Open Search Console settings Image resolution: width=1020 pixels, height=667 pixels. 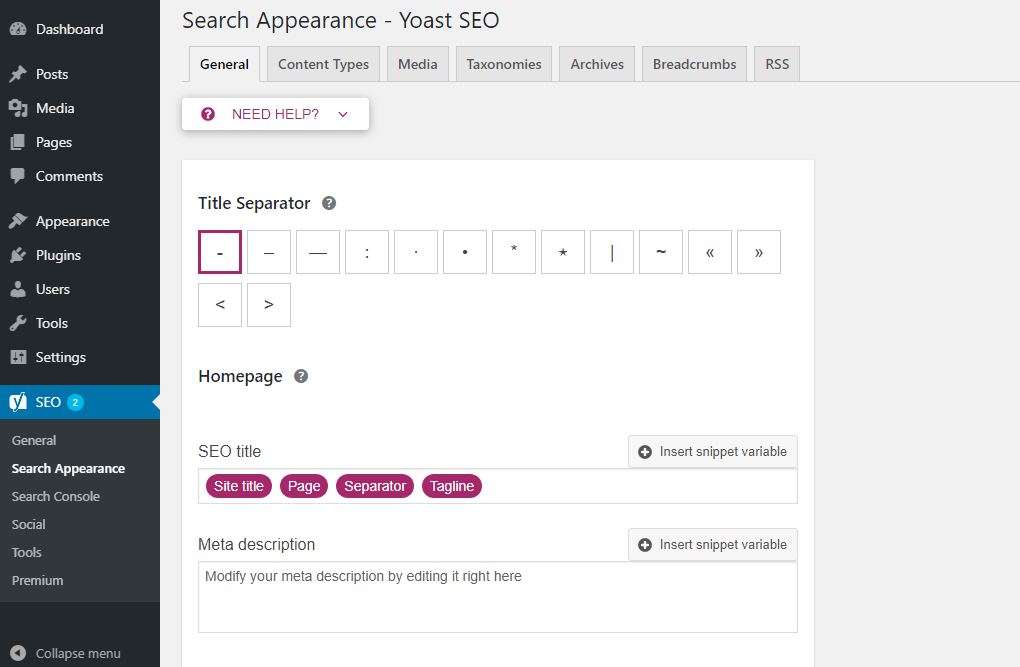point(55,495)
